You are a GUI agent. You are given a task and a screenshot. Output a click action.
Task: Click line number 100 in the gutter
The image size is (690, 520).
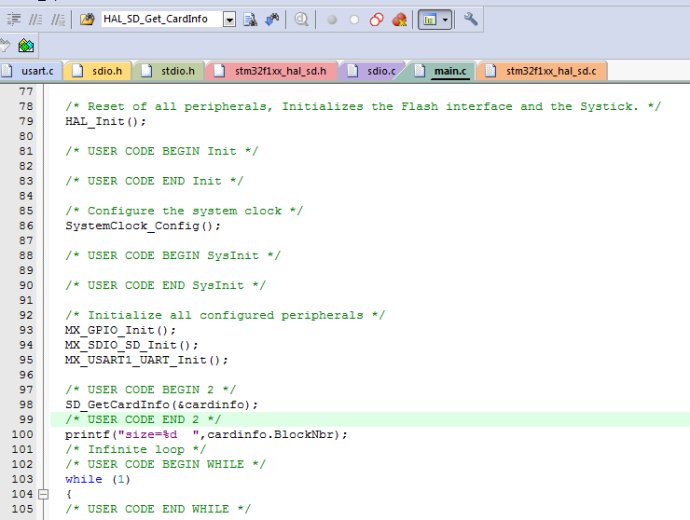click(x=22, y=435)
